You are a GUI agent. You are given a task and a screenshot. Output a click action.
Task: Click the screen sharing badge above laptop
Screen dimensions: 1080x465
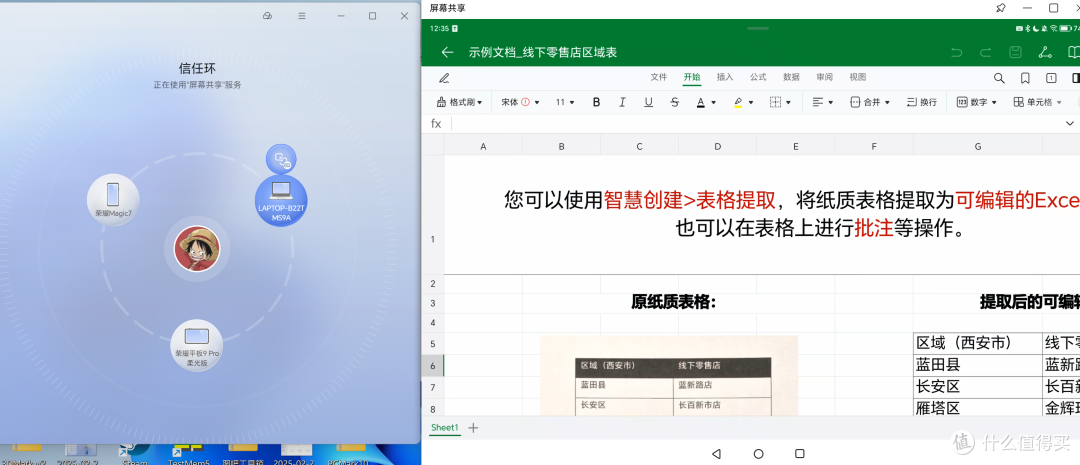pos(281,160)
